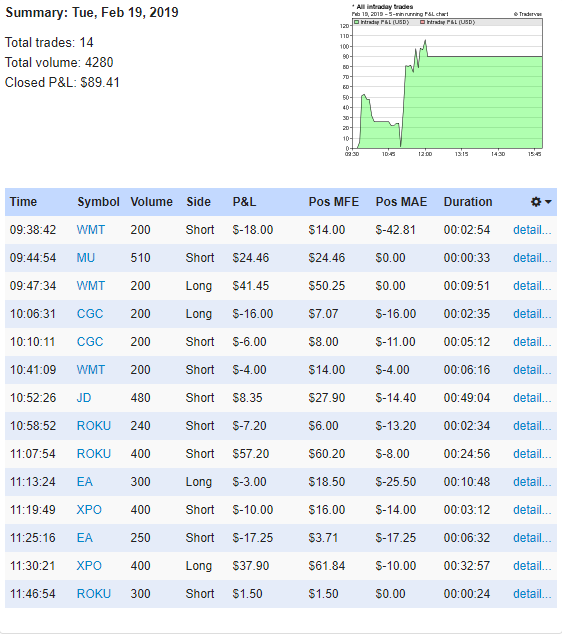View detail for 10:52:26 JD trade

pyautogui.click(x=532, y=397)
